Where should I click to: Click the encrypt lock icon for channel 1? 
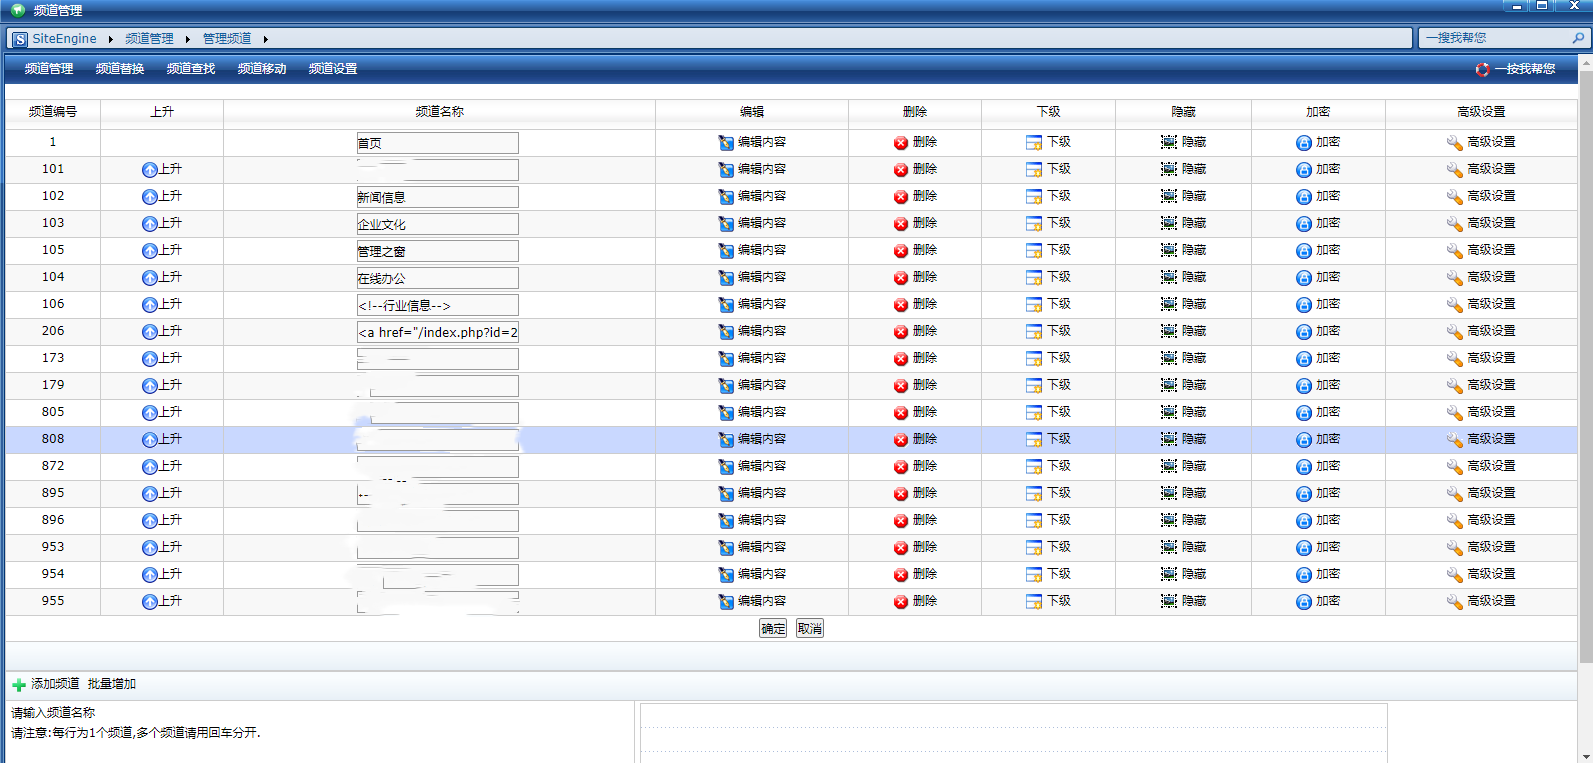(1304, 143)
